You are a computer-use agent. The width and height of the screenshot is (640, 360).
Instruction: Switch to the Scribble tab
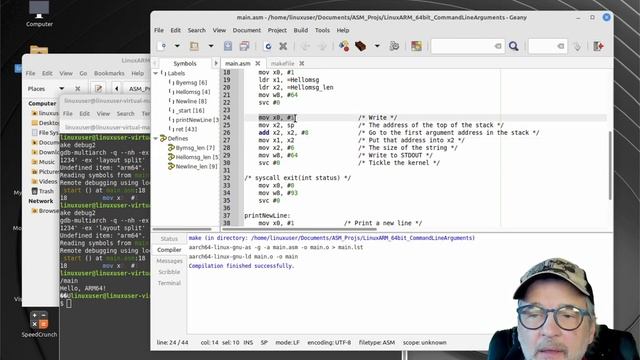[x=169, y=272]
